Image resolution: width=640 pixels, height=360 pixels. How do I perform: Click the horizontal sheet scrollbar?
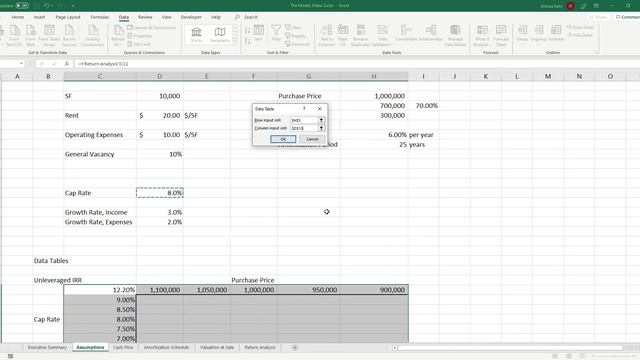[510, 348]
